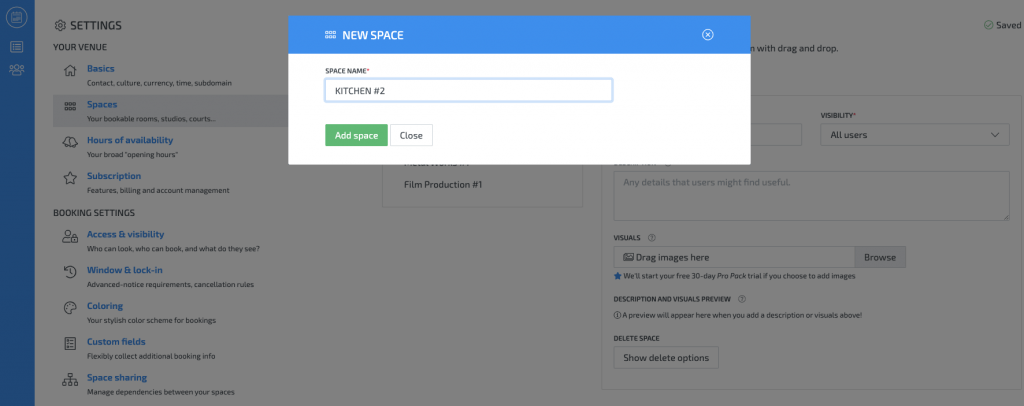Click the Browse button for visuals
The width and height of the screenshot is (1024, 406).
(880, 257)
